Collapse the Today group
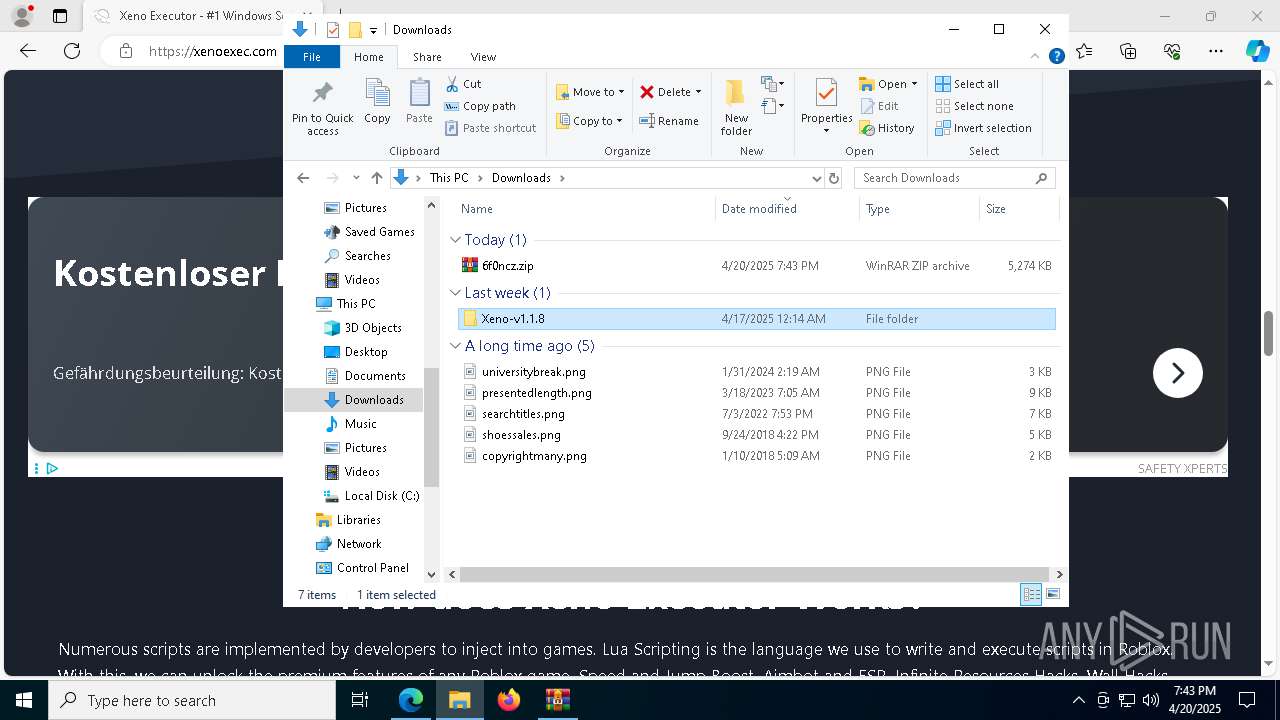Screen dimensions: 1280x720 (x=456, y=240)
